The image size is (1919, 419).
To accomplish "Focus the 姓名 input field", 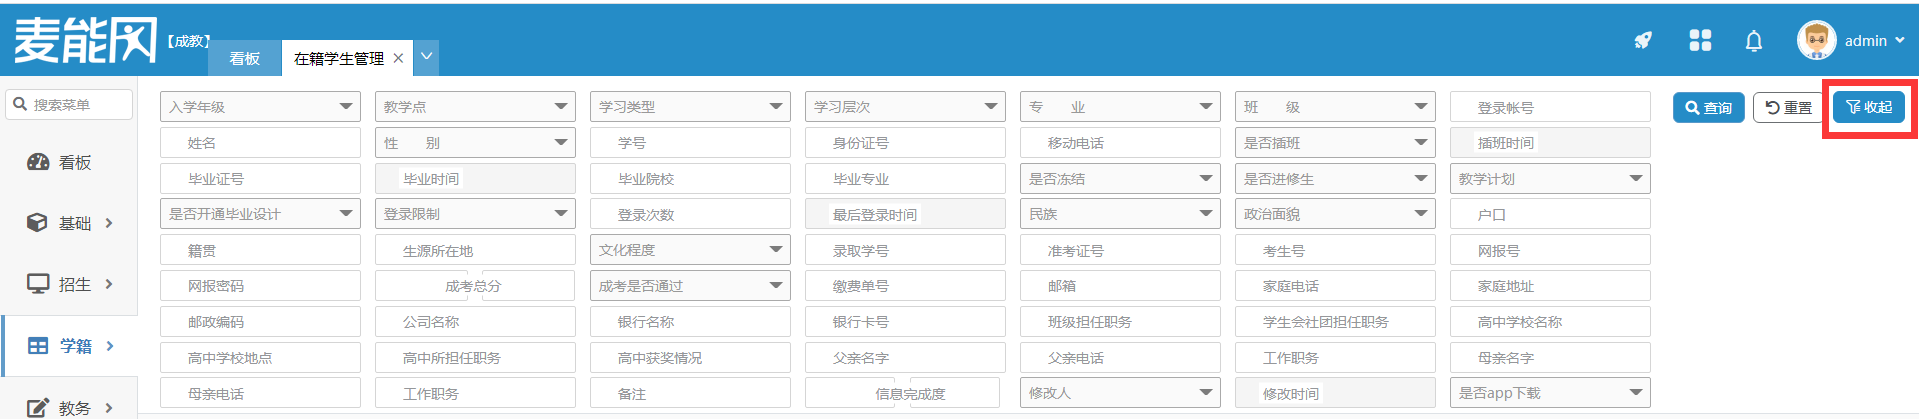I will 260,143.
